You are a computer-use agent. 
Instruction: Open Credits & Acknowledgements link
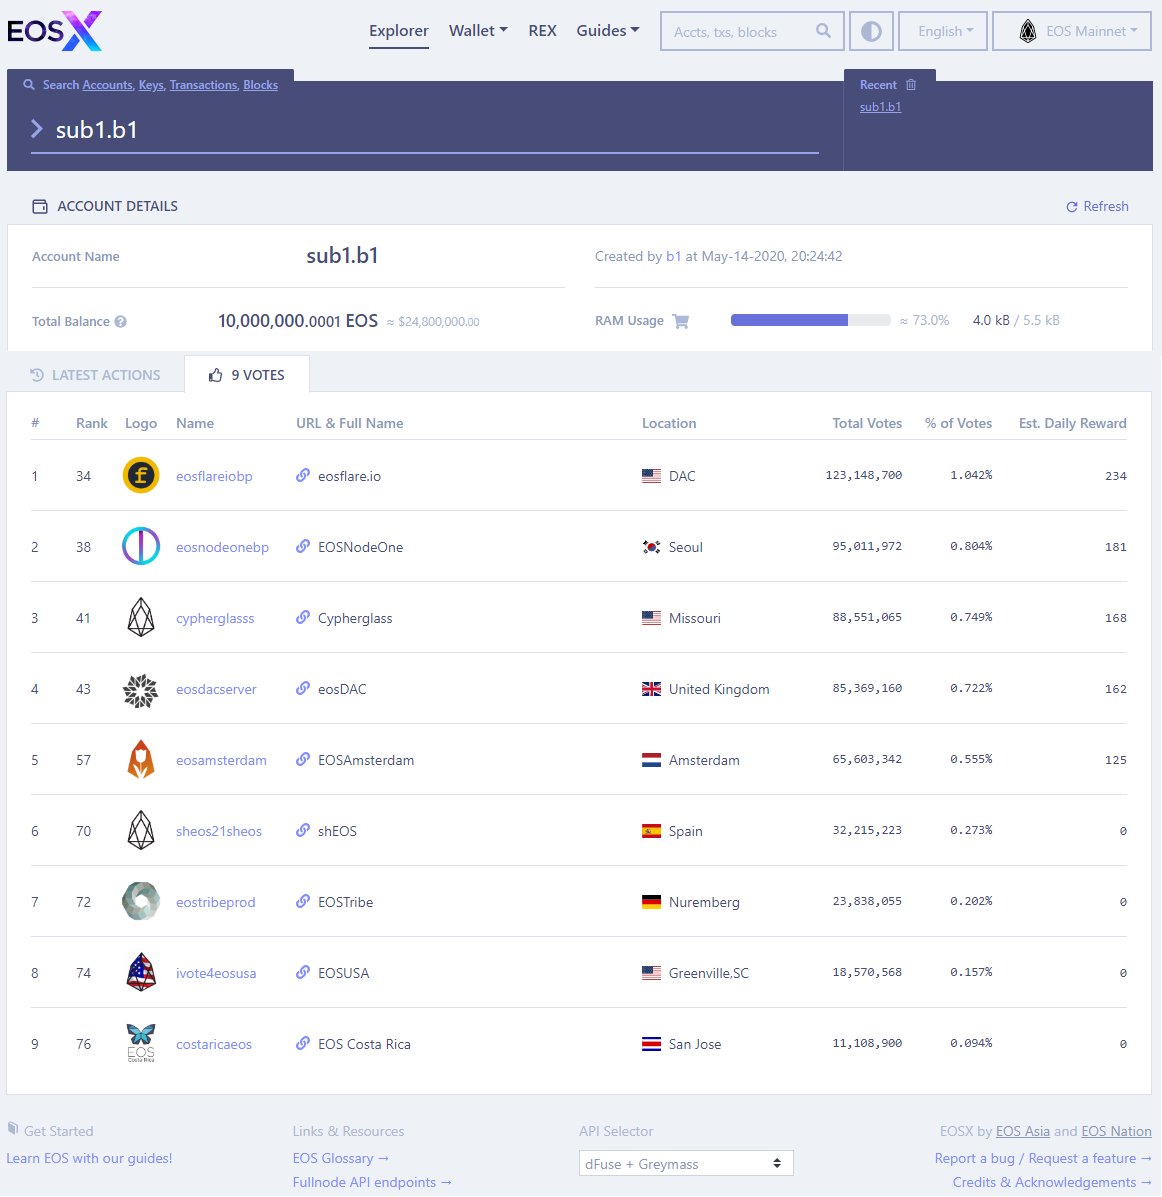(1052, 1182)
